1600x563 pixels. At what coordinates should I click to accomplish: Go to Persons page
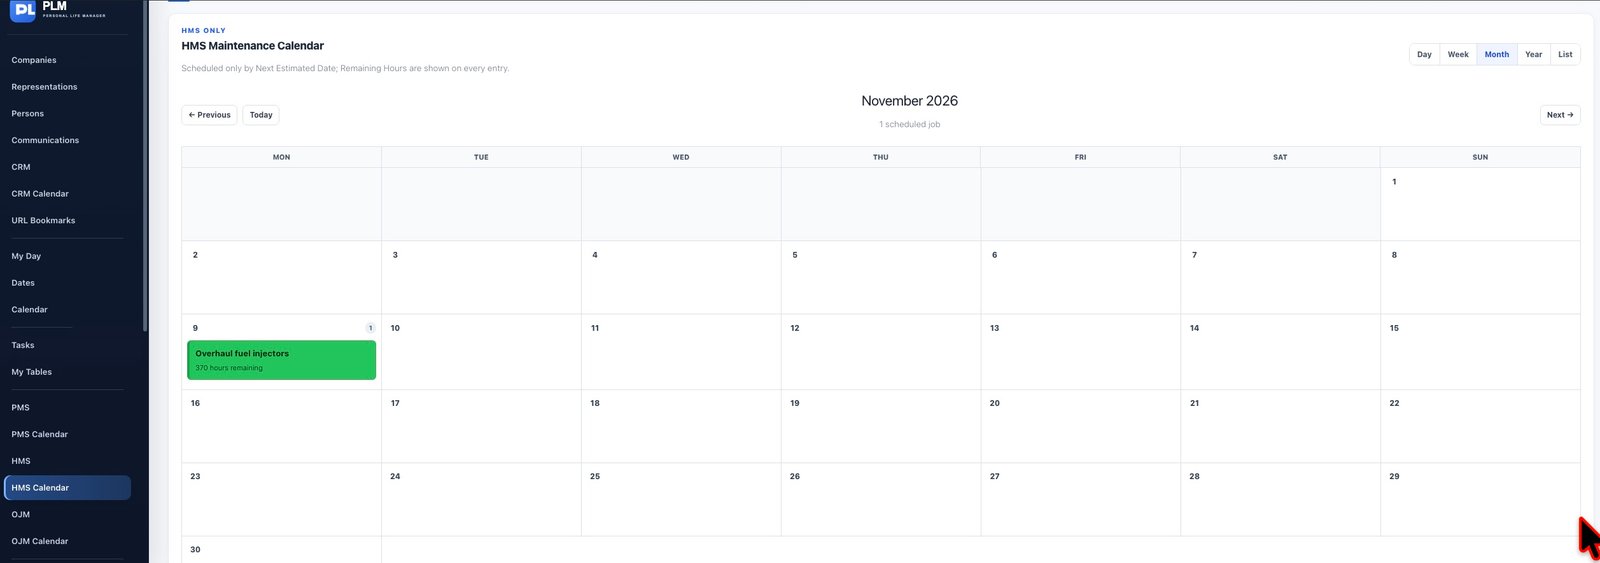pyautogui.click(x=28, y=114)
